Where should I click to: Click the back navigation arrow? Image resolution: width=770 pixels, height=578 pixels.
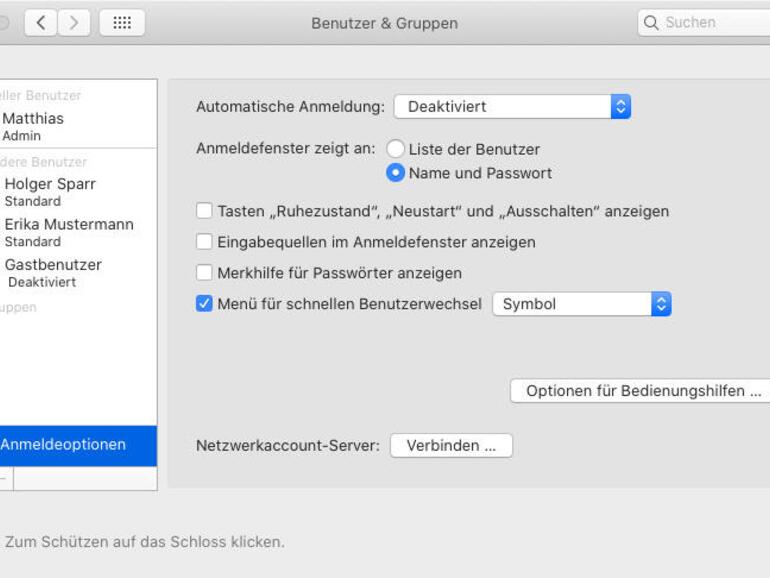[40, 22]
